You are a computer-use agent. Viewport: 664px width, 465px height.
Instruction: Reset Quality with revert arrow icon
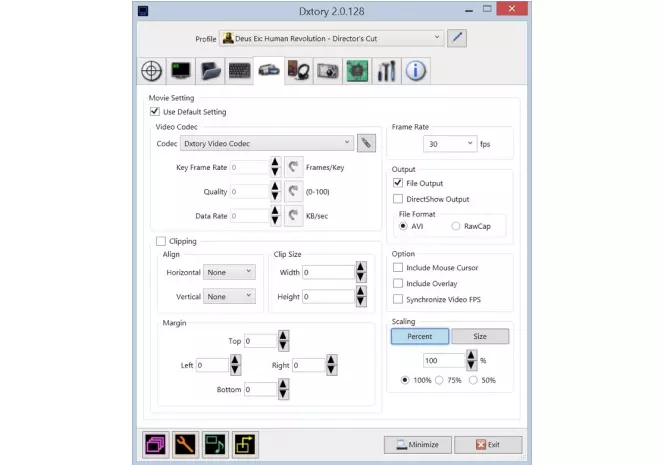coord(293,191)
